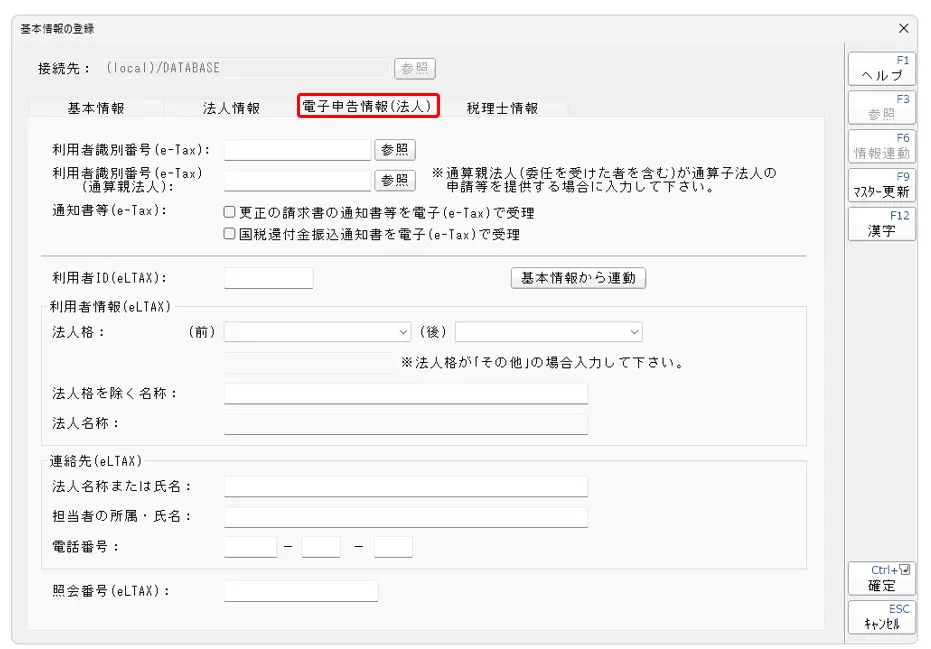Cancel using the ESC キャンセル button
Viewport: 931px width, 649px height.
tap(882, 617)
